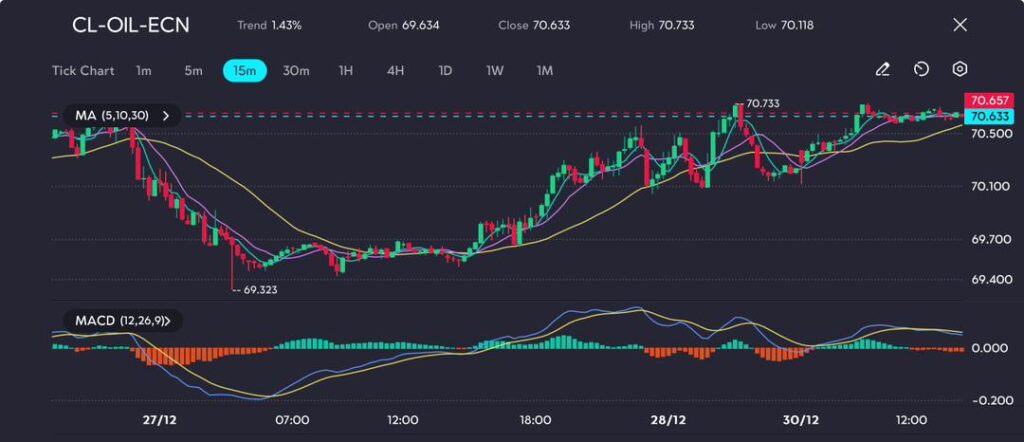Select the 1m timeframe

click(x=144, y=71)
